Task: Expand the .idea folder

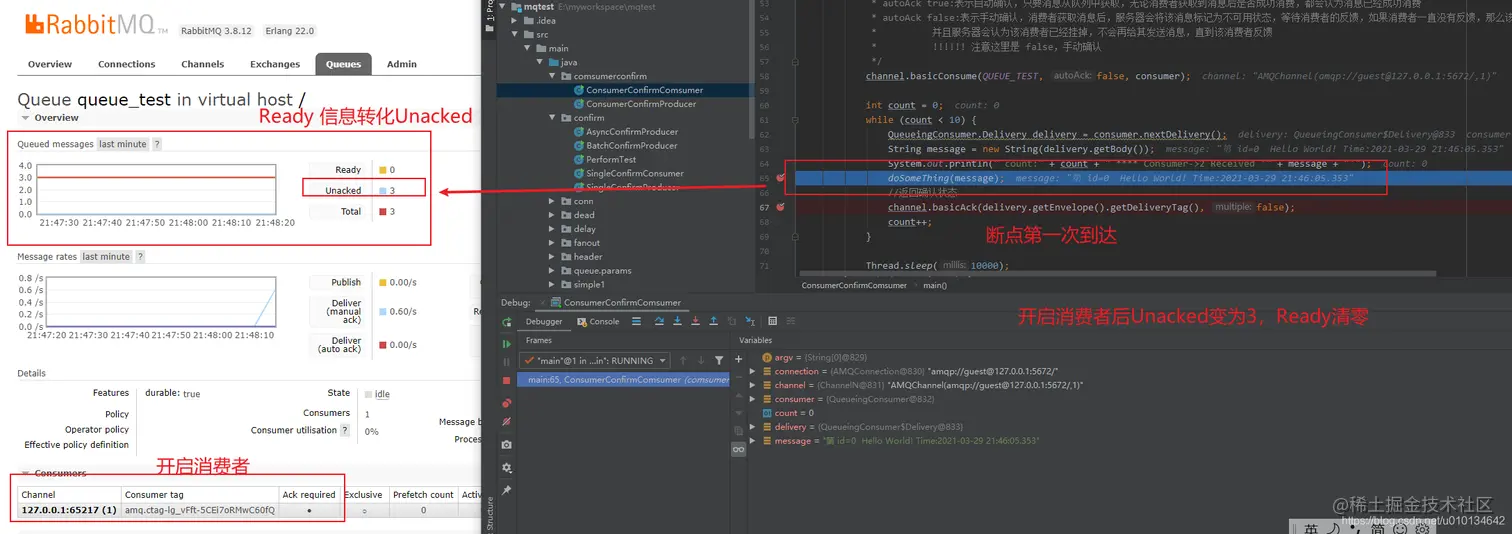Action: pyautogui.click(x=515, y=20)
